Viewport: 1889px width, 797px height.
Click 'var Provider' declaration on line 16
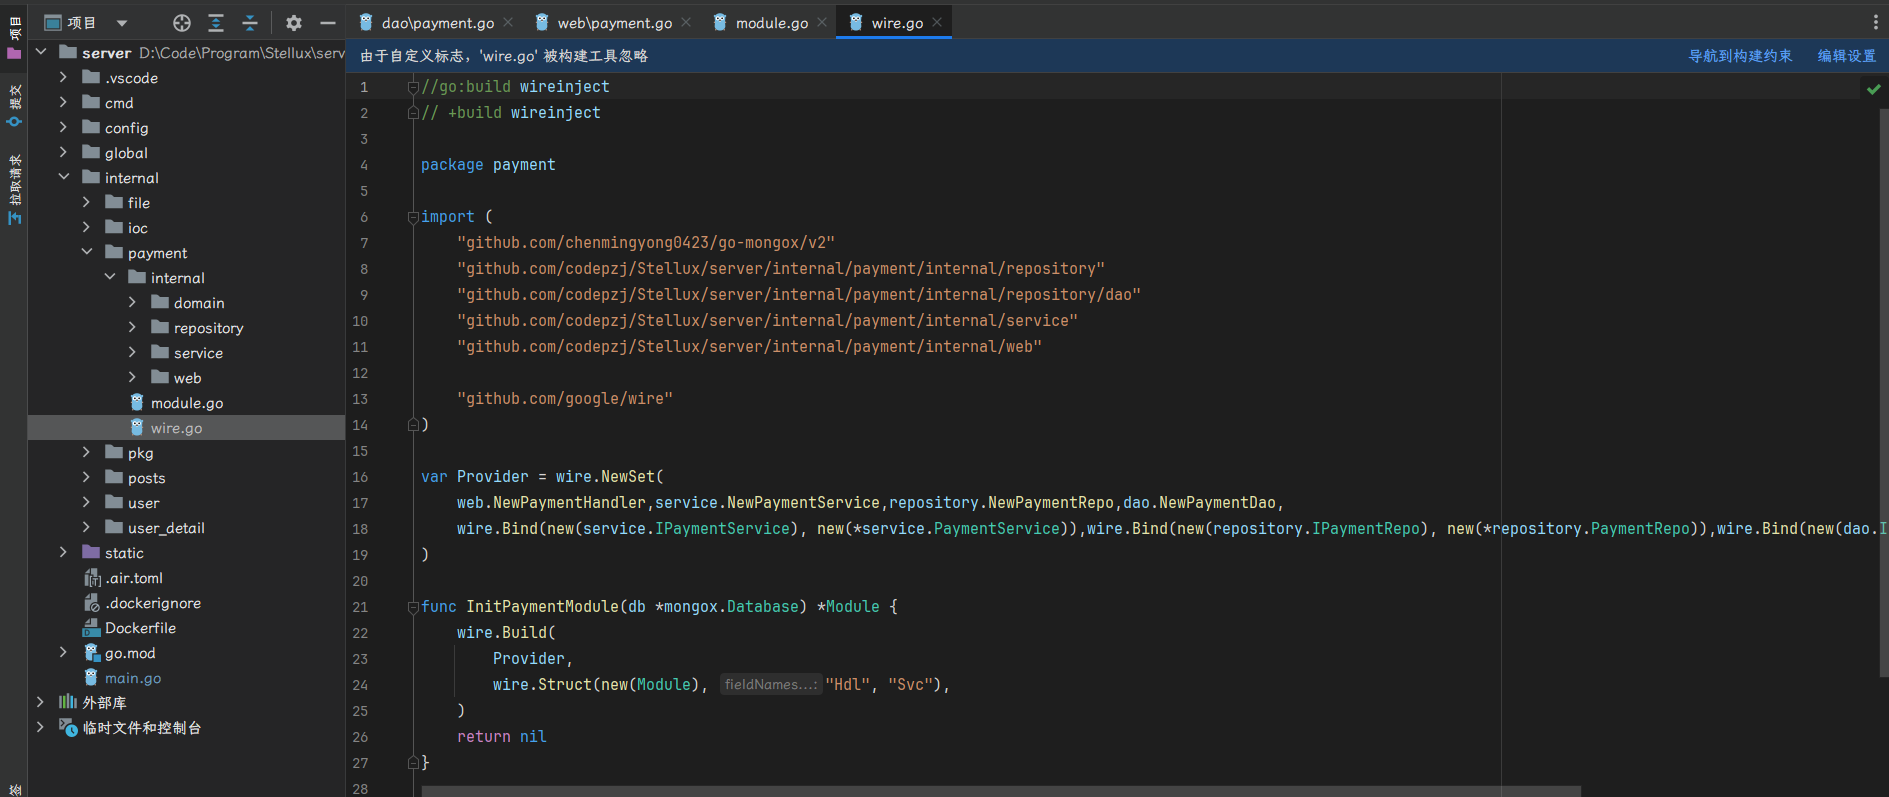point(475,477)
